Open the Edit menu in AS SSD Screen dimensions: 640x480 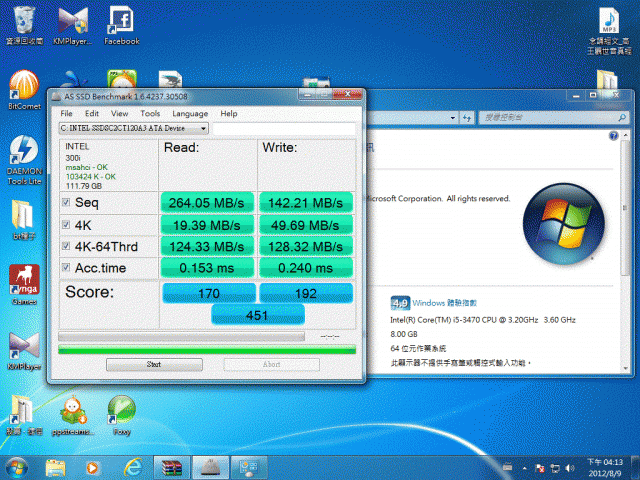click(x=92, y=113)
